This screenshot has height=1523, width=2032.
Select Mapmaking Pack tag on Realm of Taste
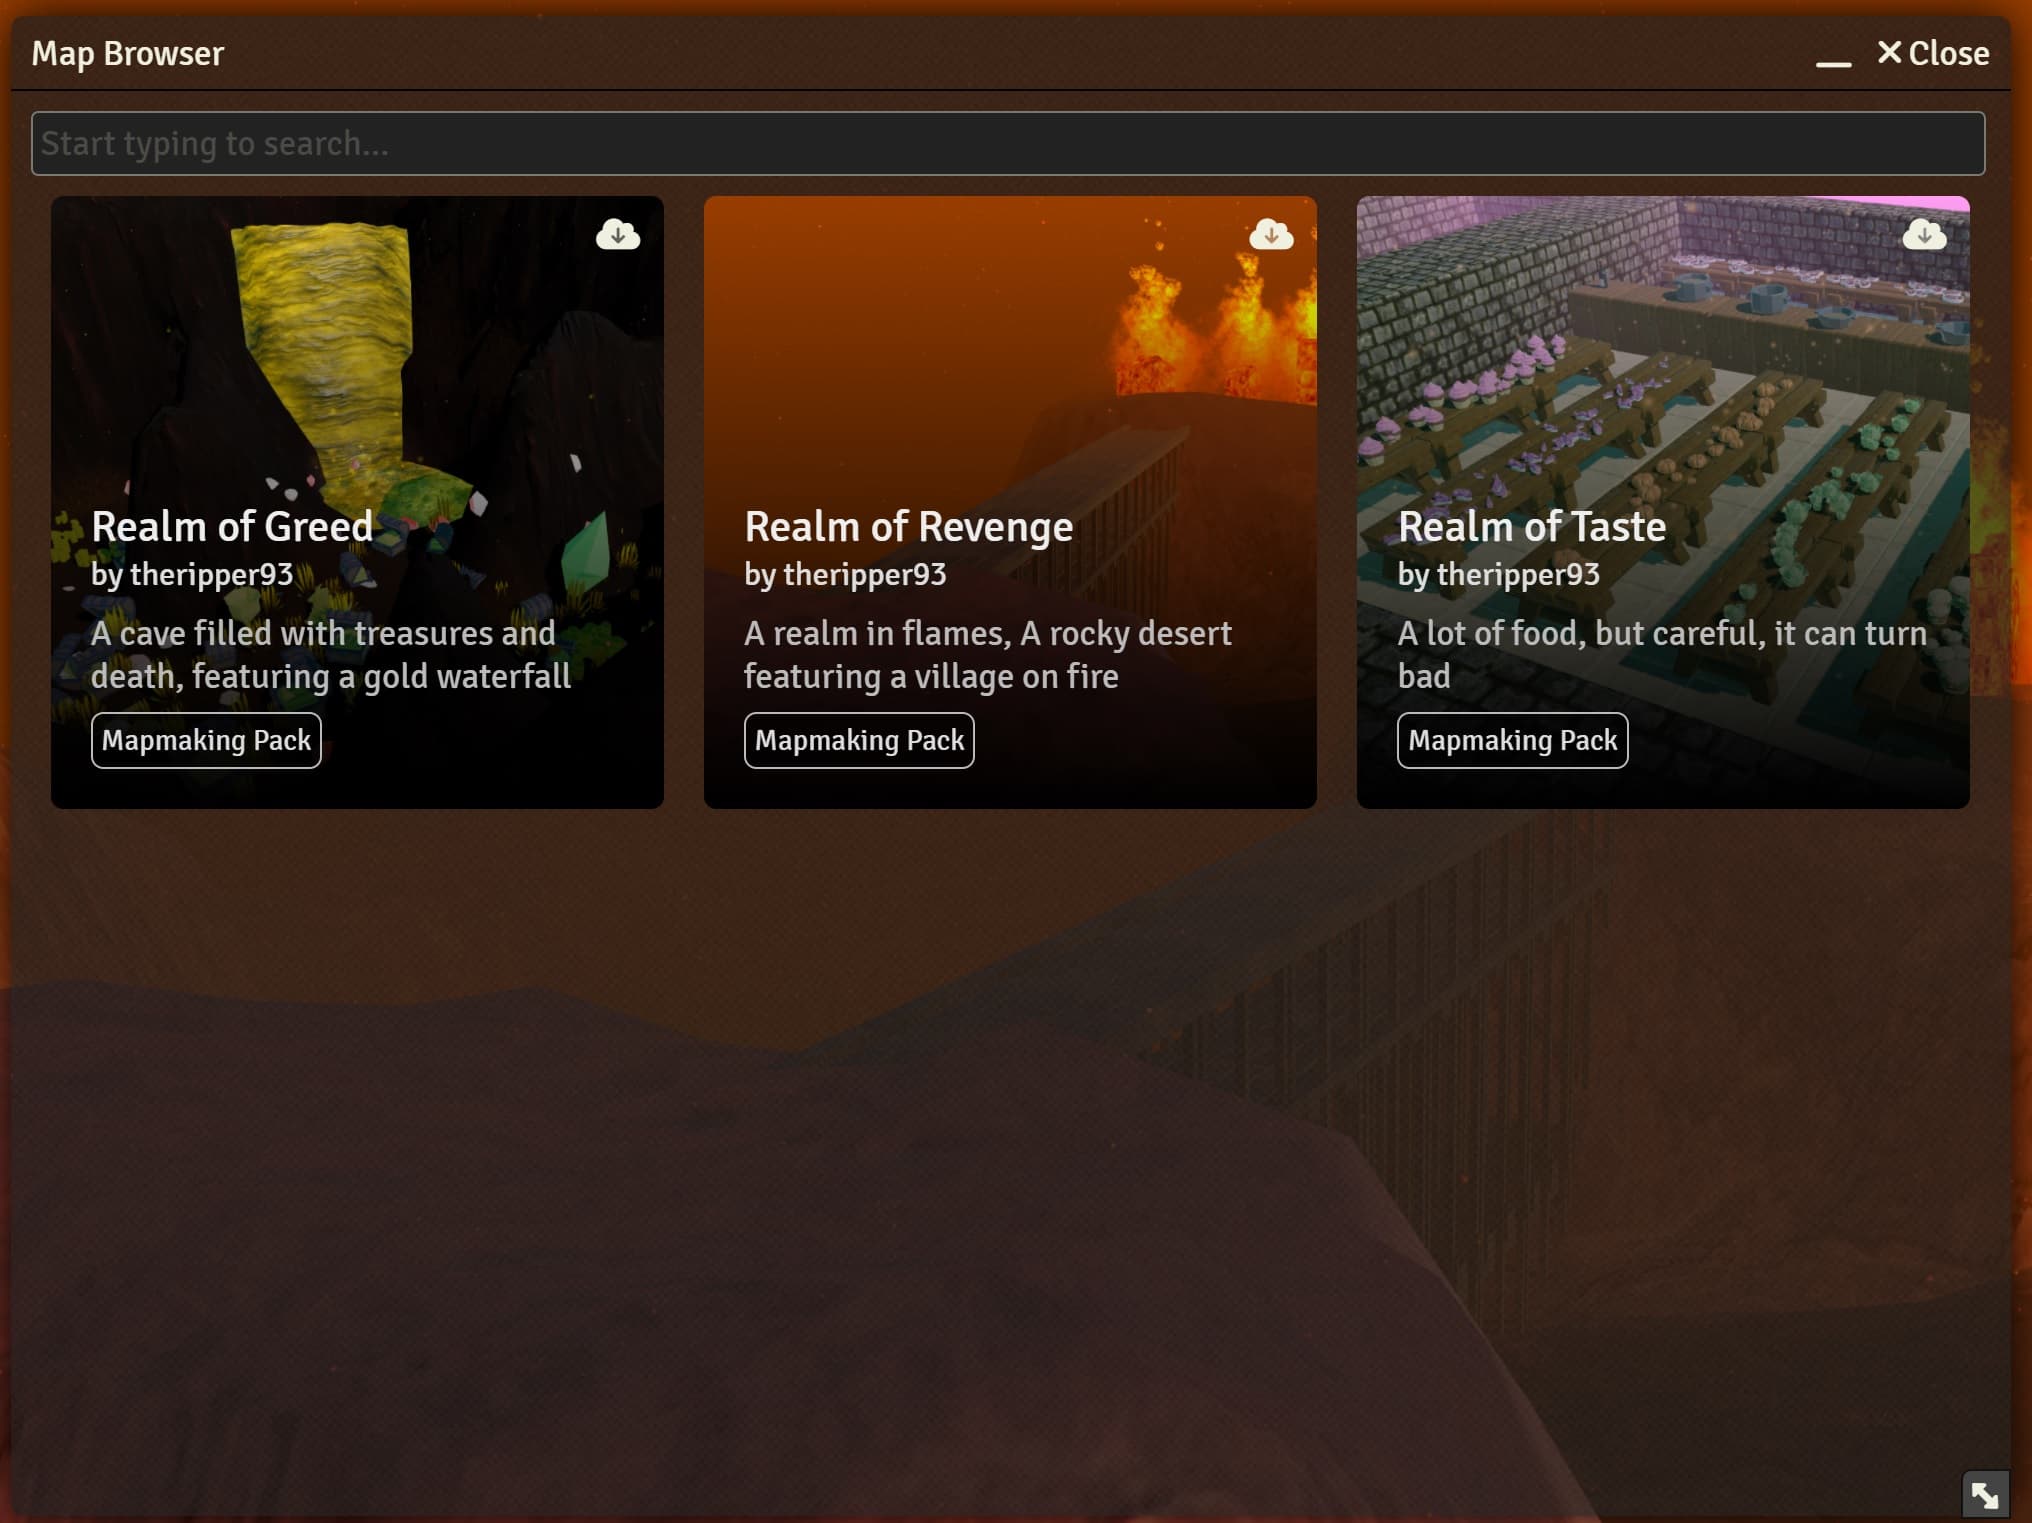[x=1512, y=740]
